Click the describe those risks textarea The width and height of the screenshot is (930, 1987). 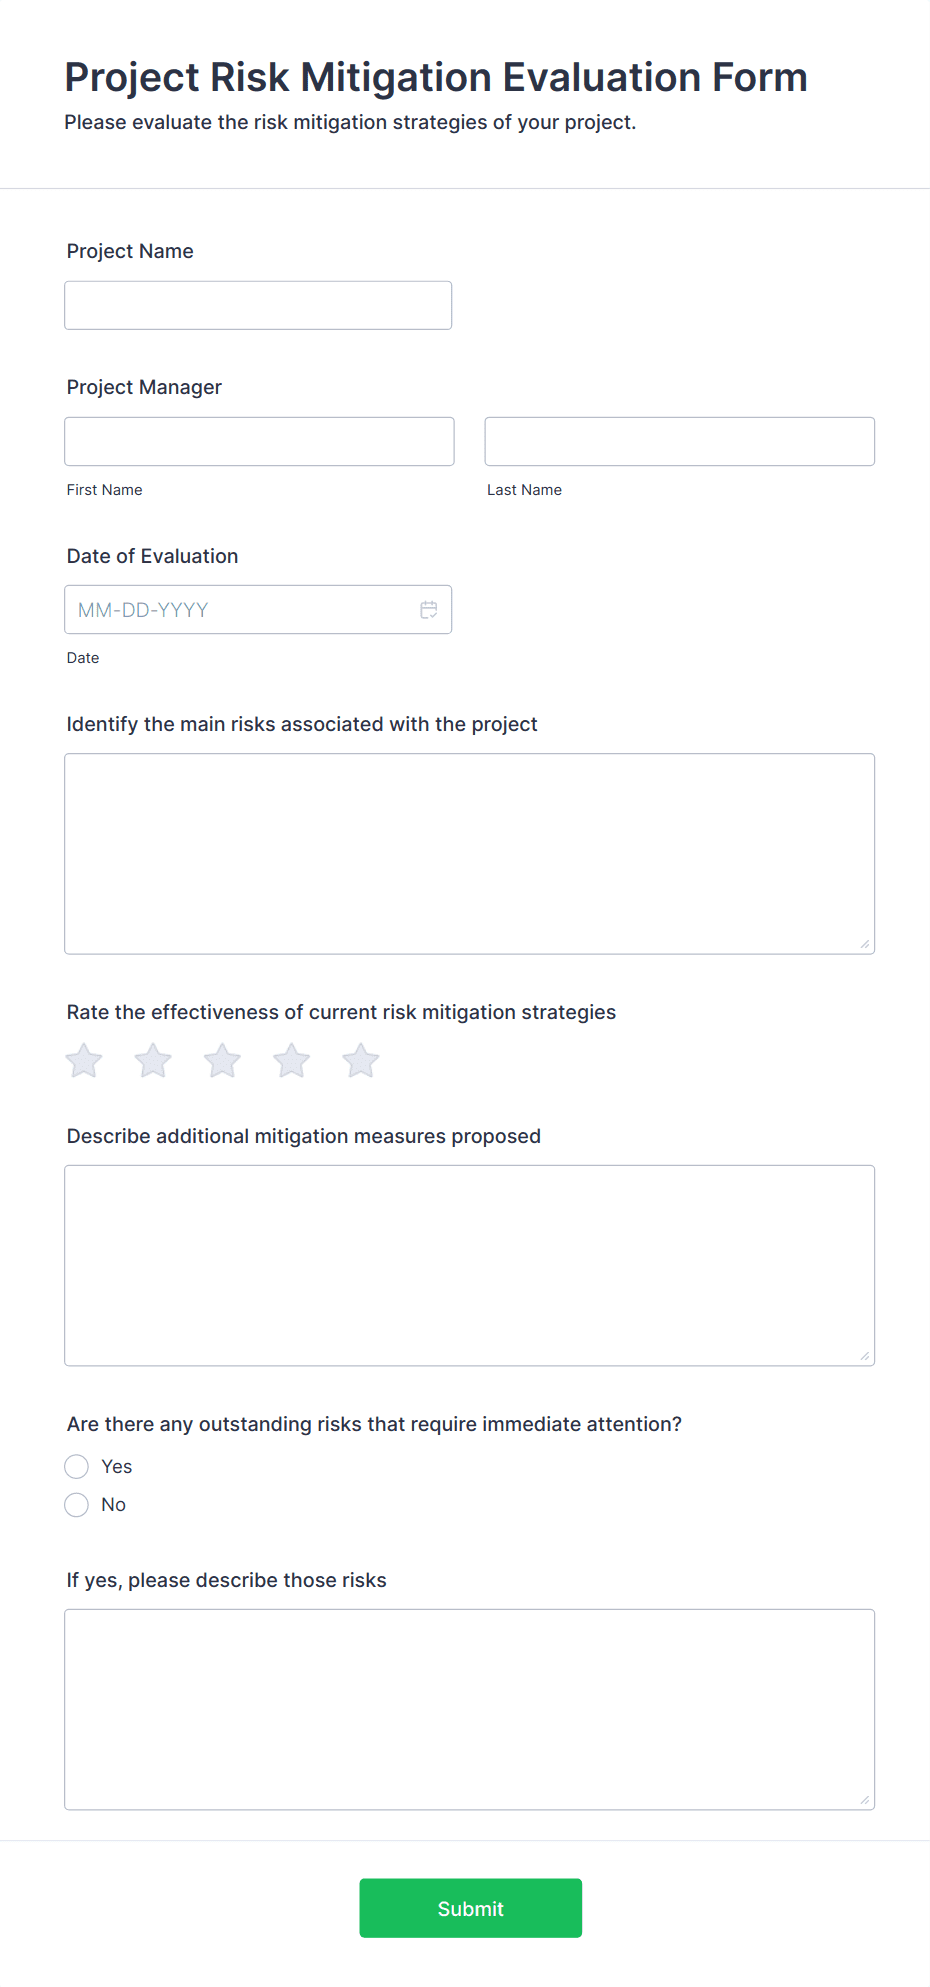point(469,1710)
